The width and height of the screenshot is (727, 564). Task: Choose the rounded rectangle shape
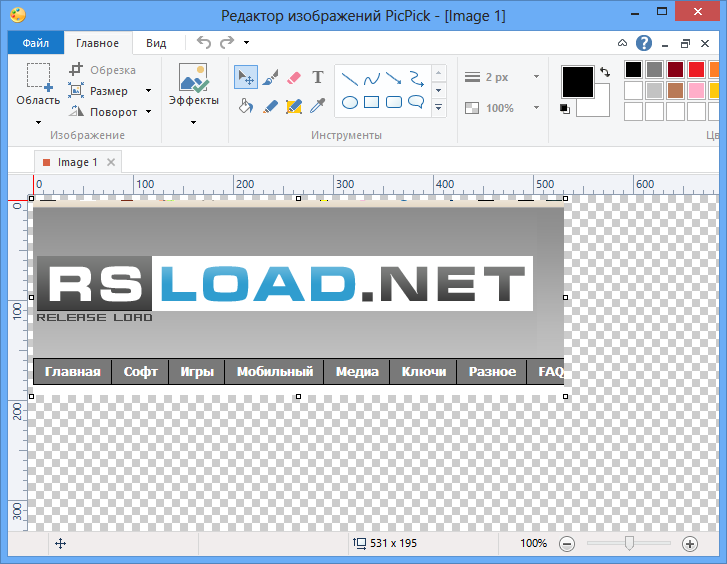tap(394, 102)
